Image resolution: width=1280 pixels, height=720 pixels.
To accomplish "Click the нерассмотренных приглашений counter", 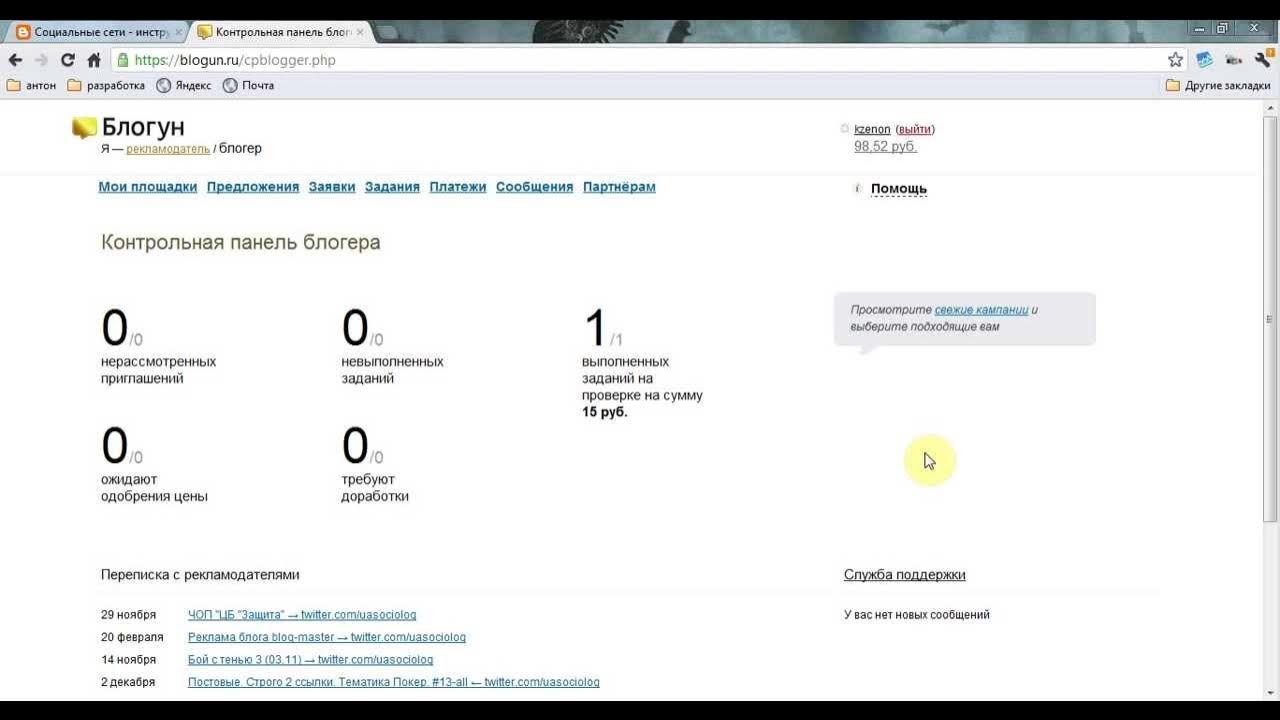I will coord(158,345).
